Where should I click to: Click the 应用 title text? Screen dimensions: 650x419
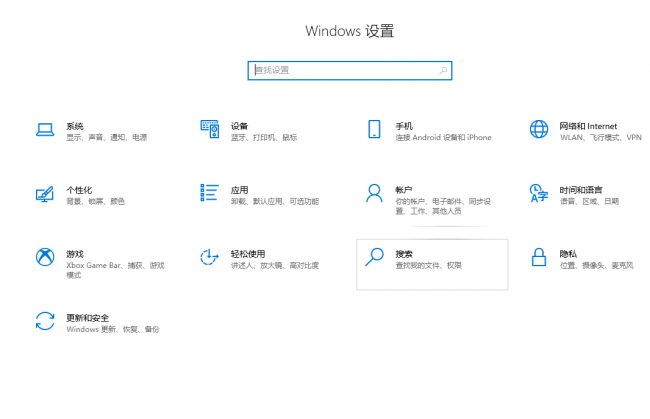[x=240, y=190]
